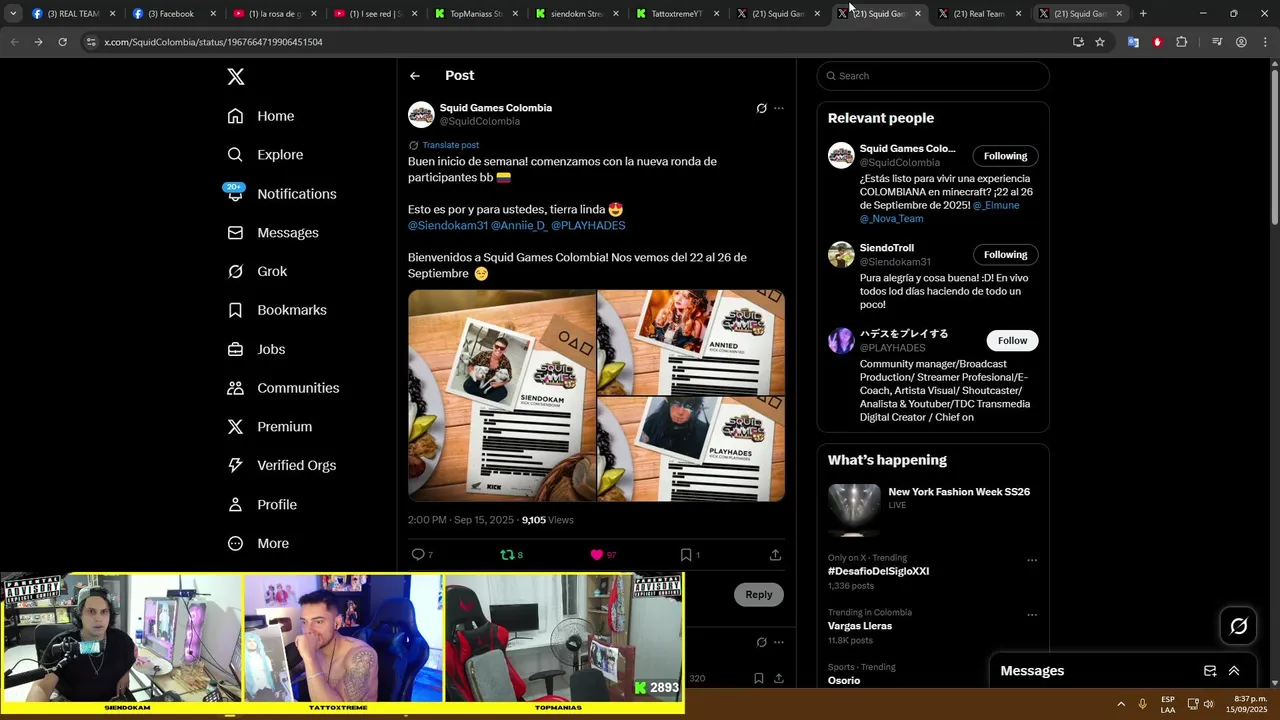Open Profile in the sidebar
Viewport: 1280px width, 720px height.
point(262,505)
